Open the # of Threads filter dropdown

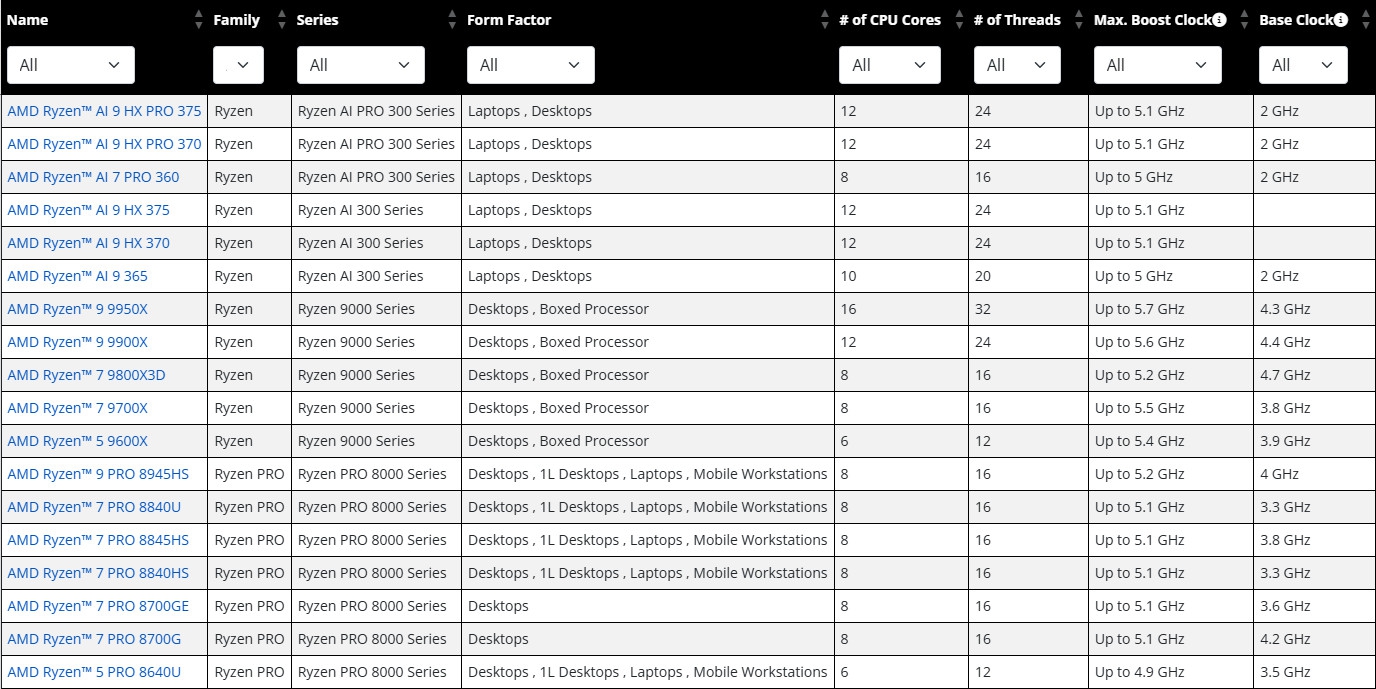point(1017,65)
